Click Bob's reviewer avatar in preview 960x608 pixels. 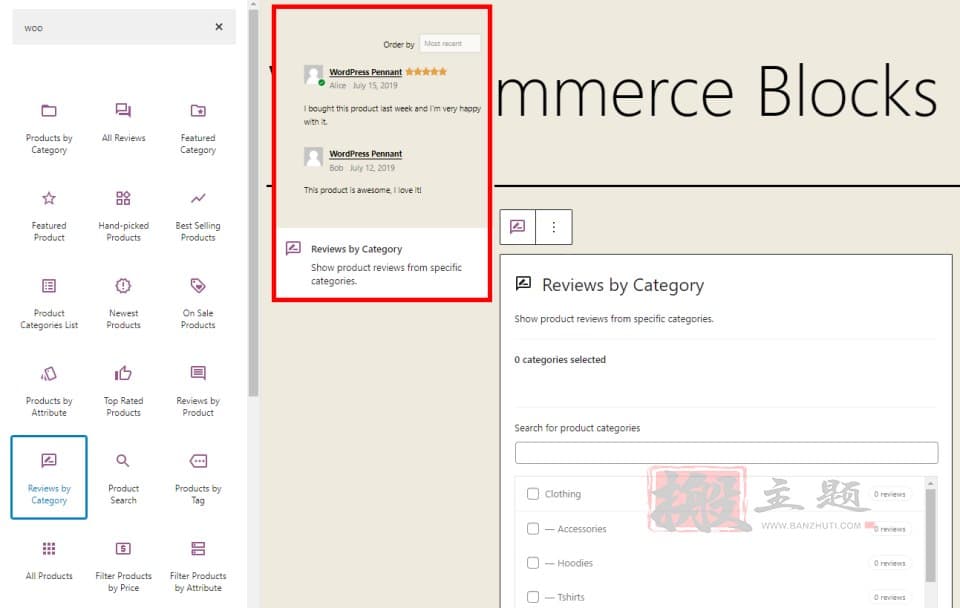(313, 157)
